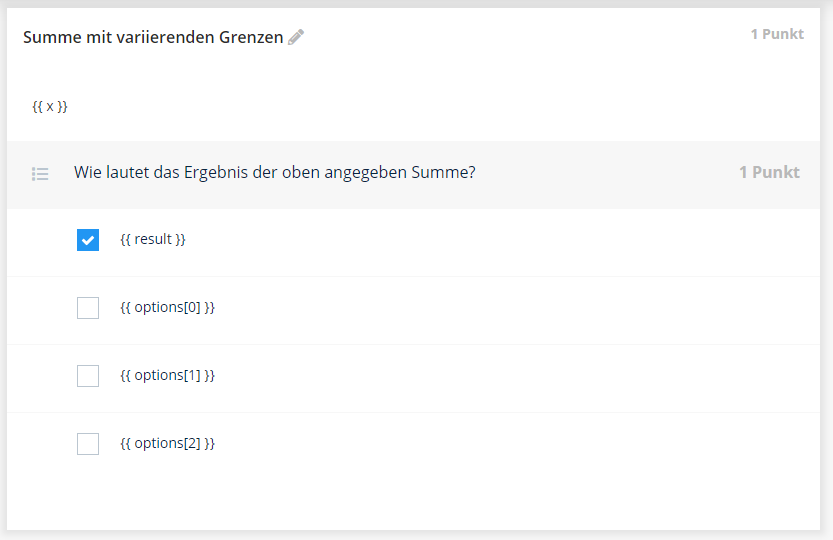
Task: Enable the {{ options[1] }} checkbox
Action: click(x=88, y=376)
